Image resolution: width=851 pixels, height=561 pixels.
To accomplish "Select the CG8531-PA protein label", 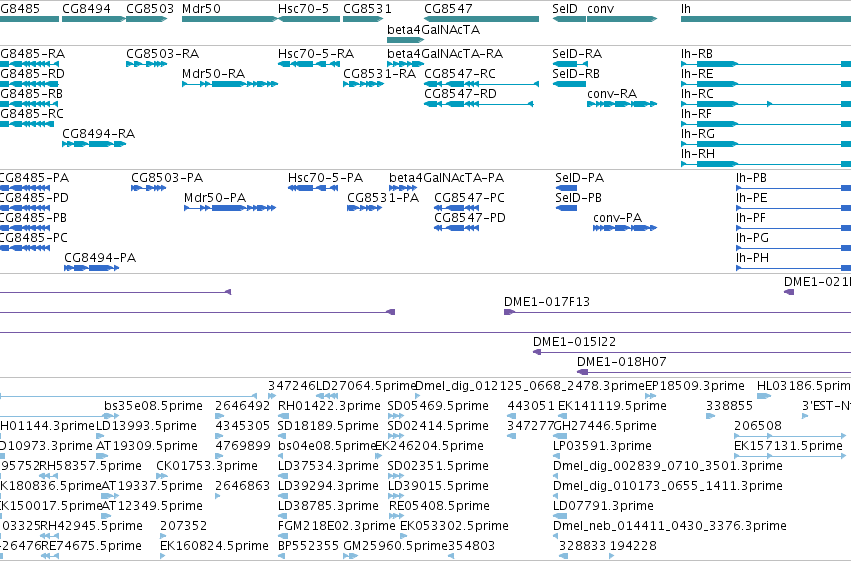I will (383, 198).
